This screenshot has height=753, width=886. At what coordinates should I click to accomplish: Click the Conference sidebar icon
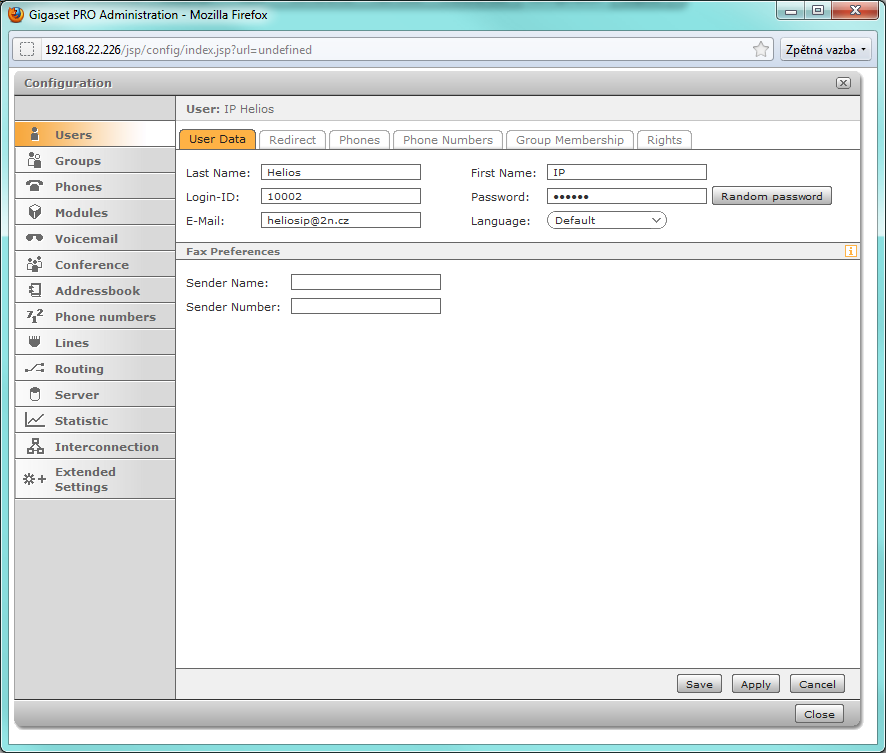click(x=35, y=264)
